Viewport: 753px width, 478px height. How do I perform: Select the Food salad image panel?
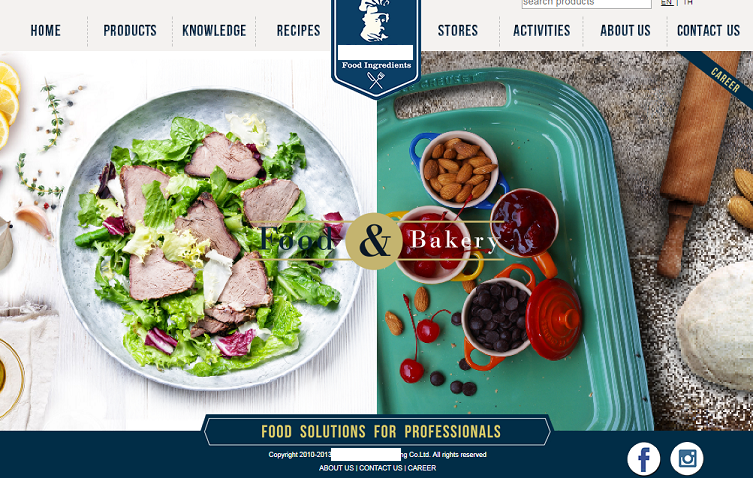[188, 240]
